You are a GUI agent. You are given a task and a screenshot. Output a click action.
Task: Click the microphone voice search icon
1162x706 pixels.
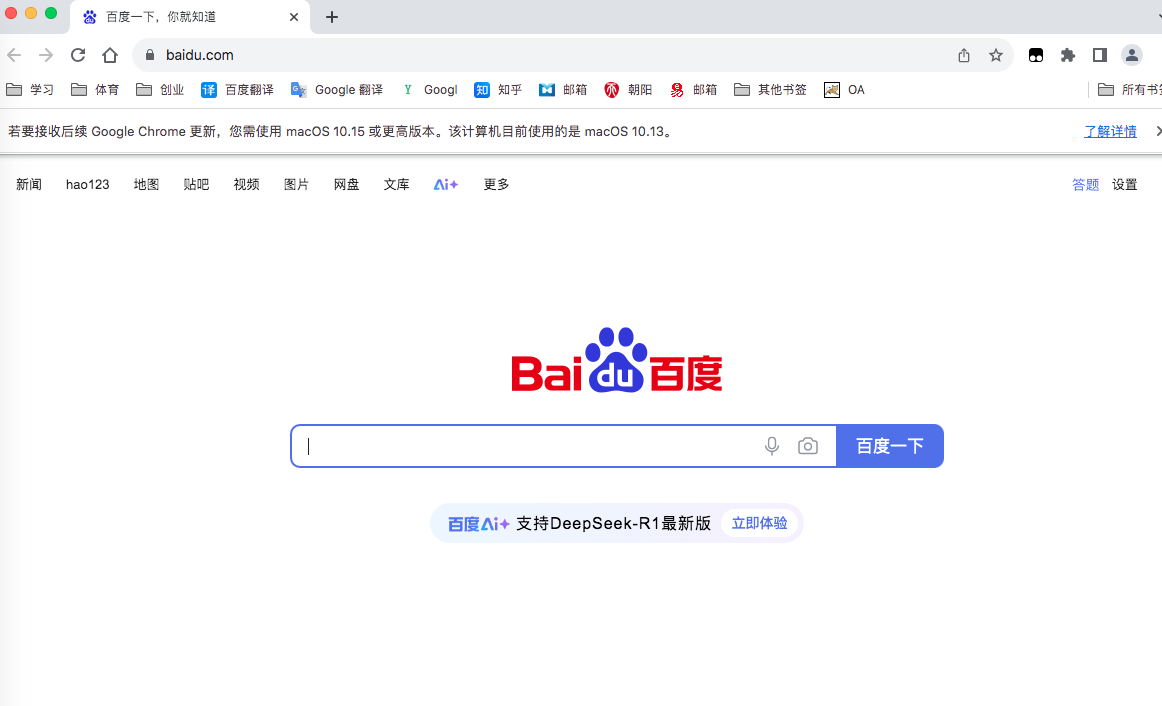(771, 446)
